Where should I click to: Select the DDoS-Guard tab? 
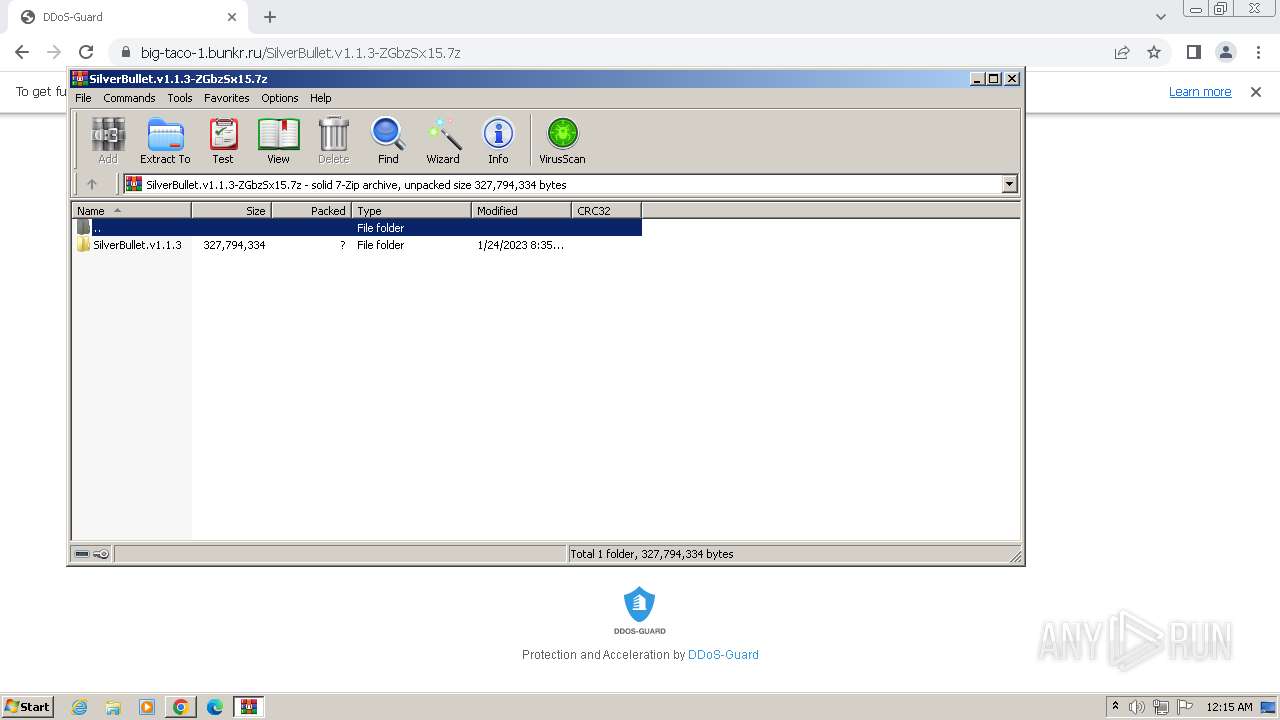[130, 17]
